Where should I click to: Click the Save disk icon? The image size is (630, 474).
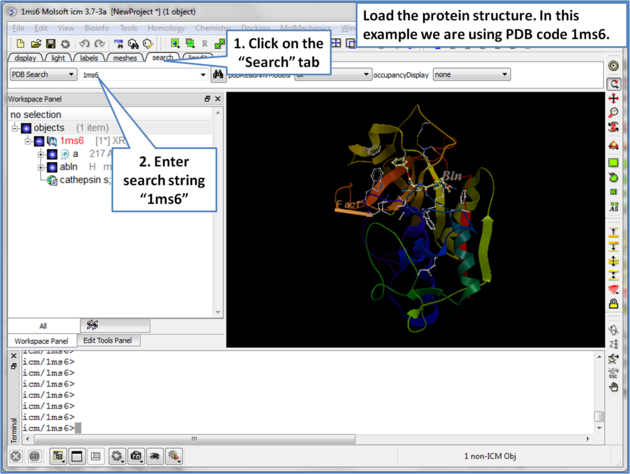click(x=50, y=44)
